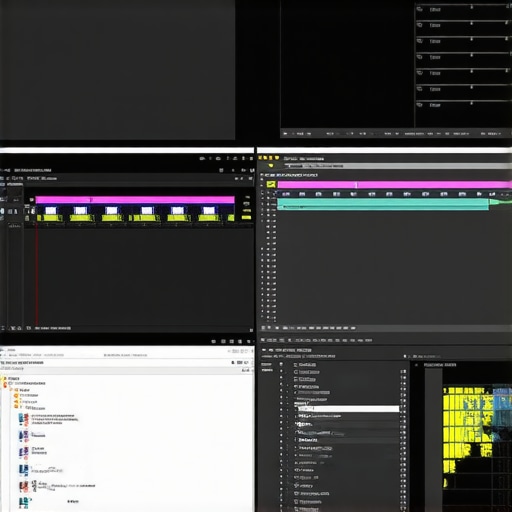This screenshot has height=512, width=512.
Task: Select the long teal clip in right timeline
Action: [383, 204]
